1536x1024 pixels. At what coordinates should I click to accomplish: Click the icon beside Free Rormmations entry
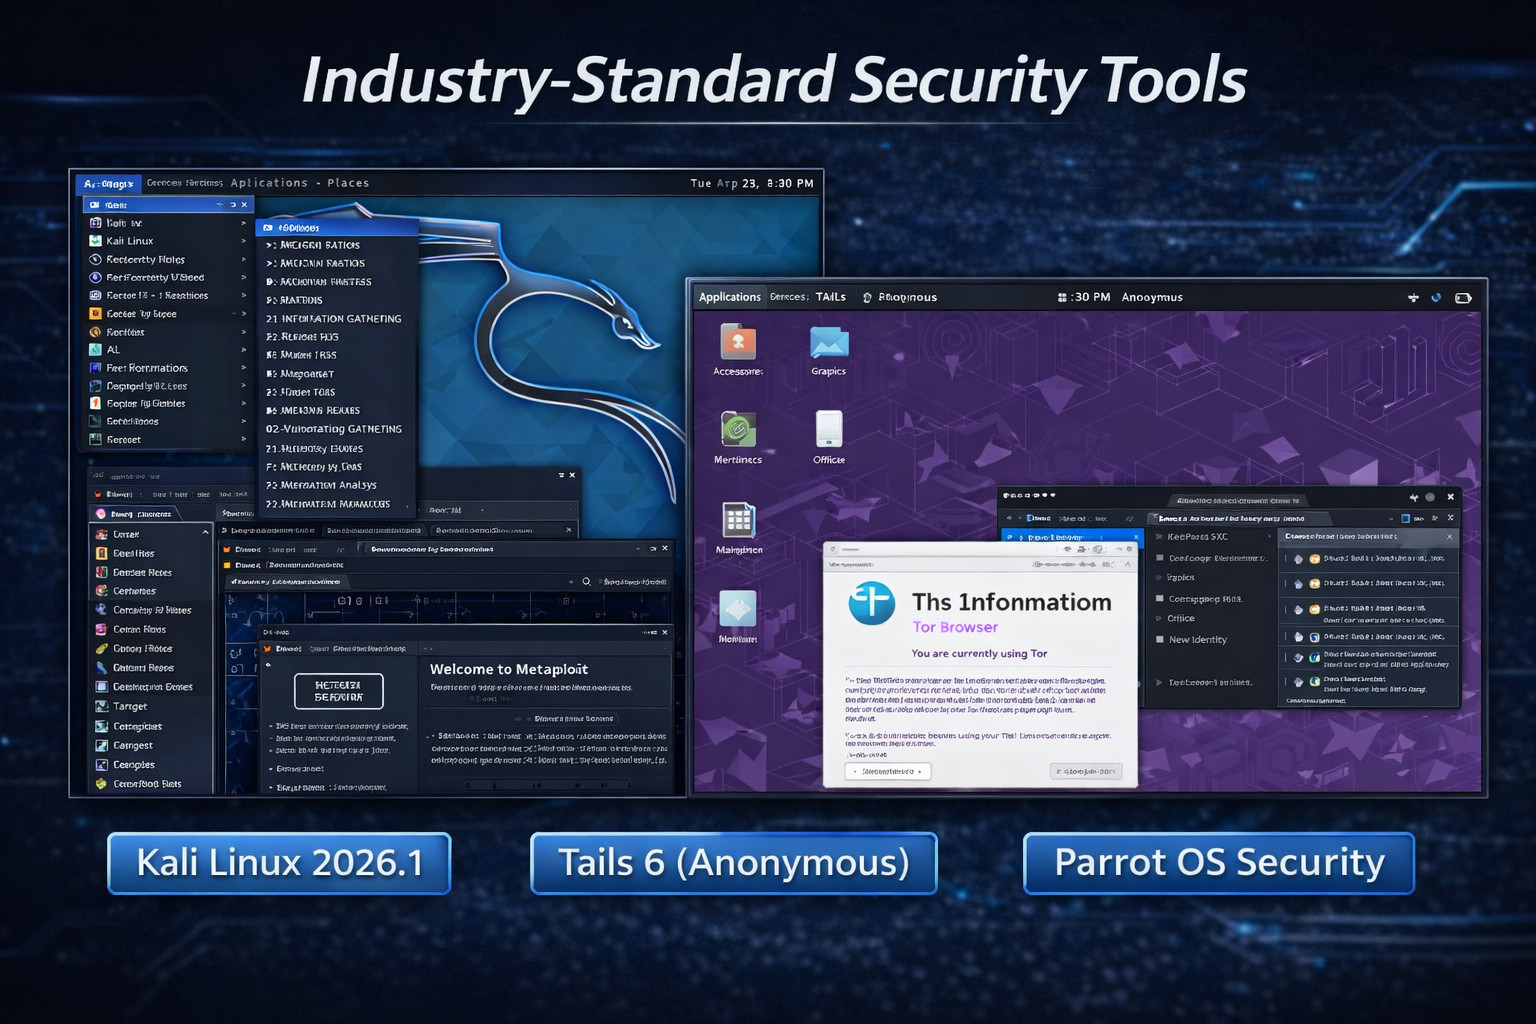coord(96,368)
